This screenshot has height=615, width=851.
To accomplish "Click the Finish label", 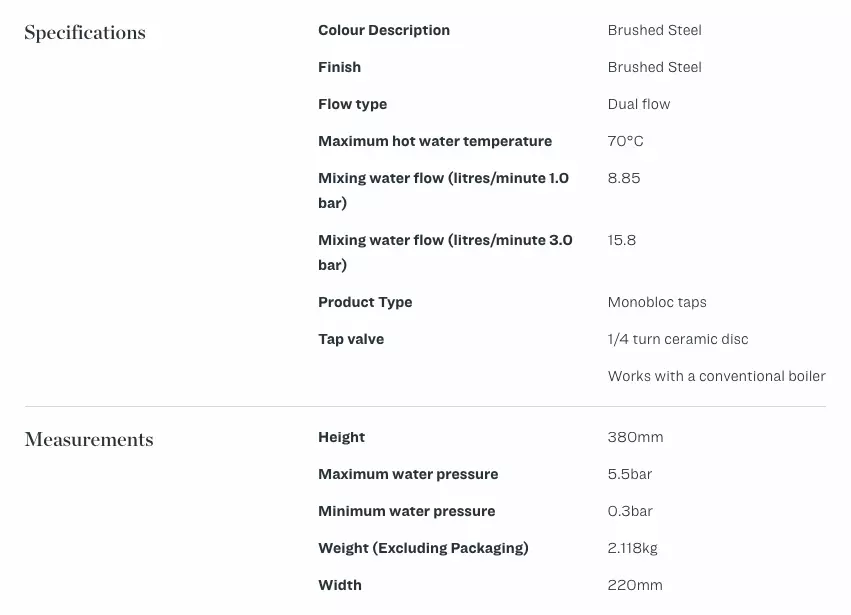I will 340,67.
